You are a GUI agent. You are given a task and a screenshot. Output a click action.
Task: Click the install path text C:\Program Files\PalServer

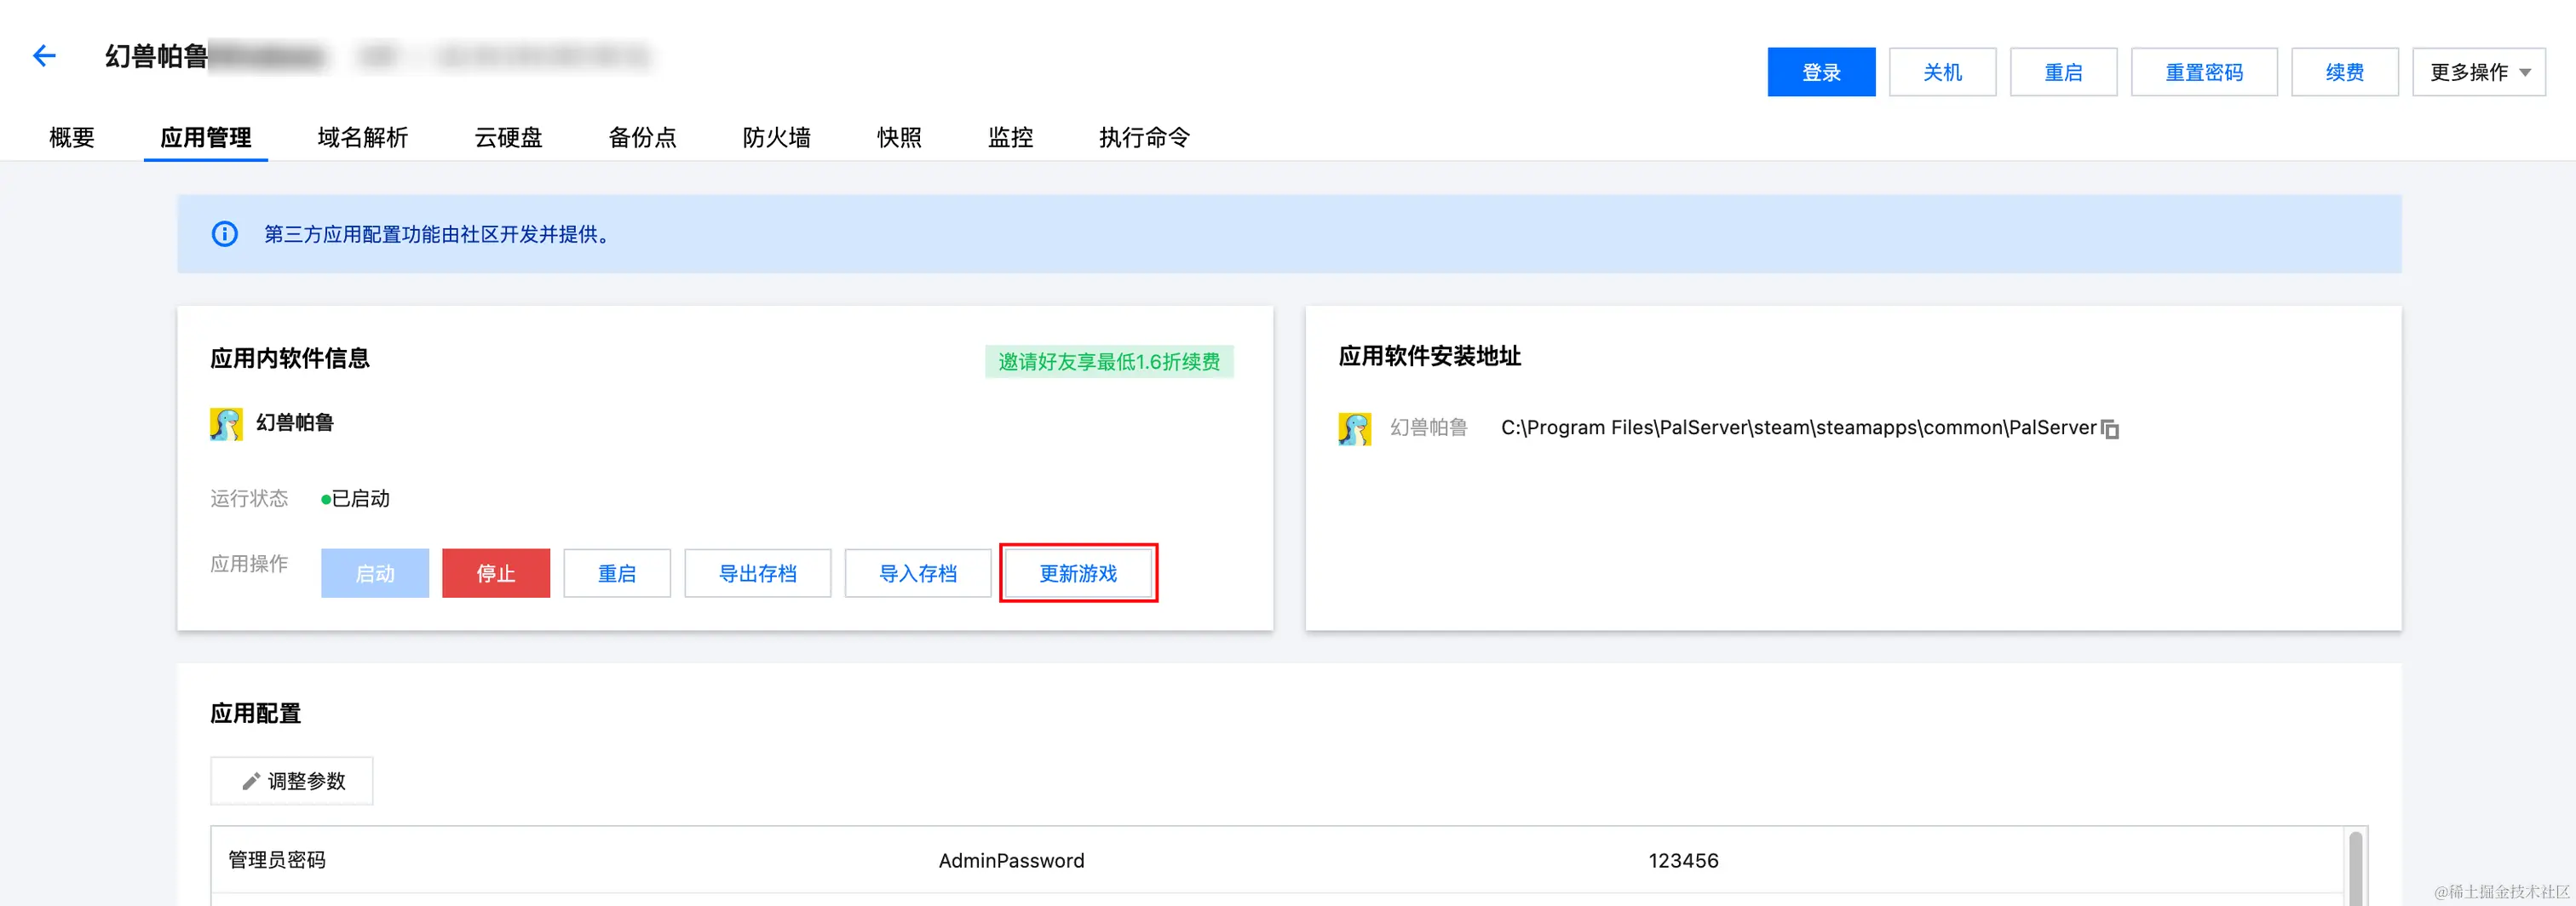click(1798, 428)
